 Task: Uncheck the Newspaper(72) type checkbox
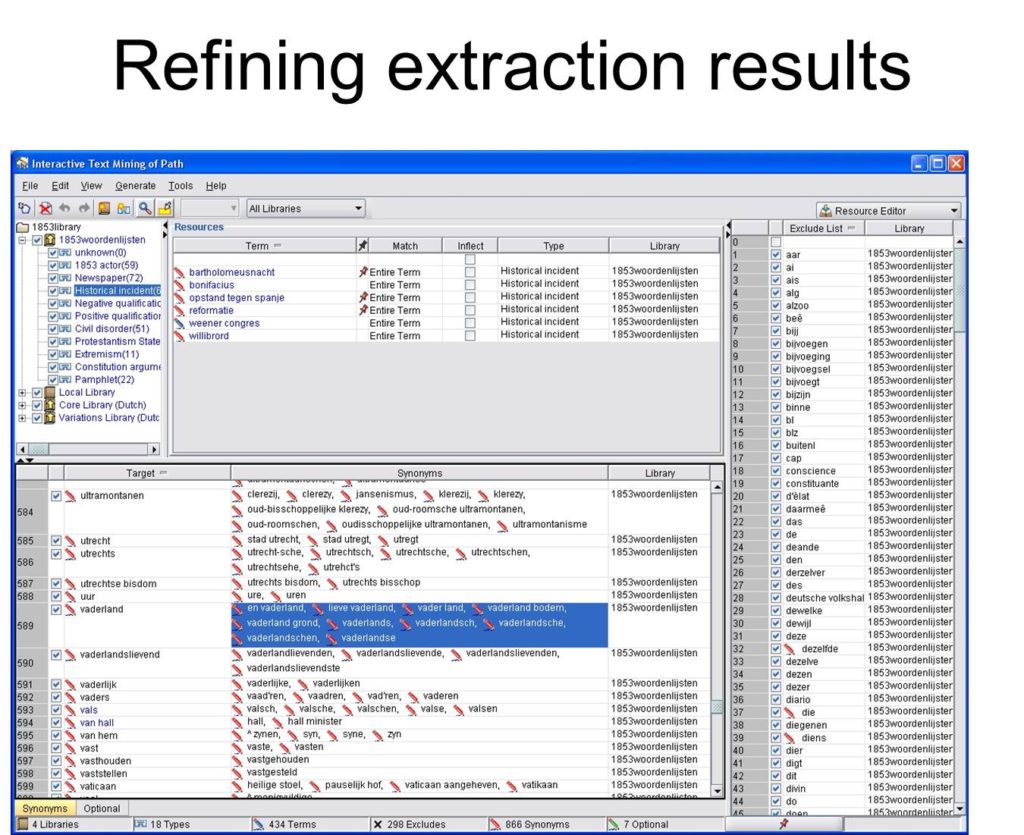(54, 278)
